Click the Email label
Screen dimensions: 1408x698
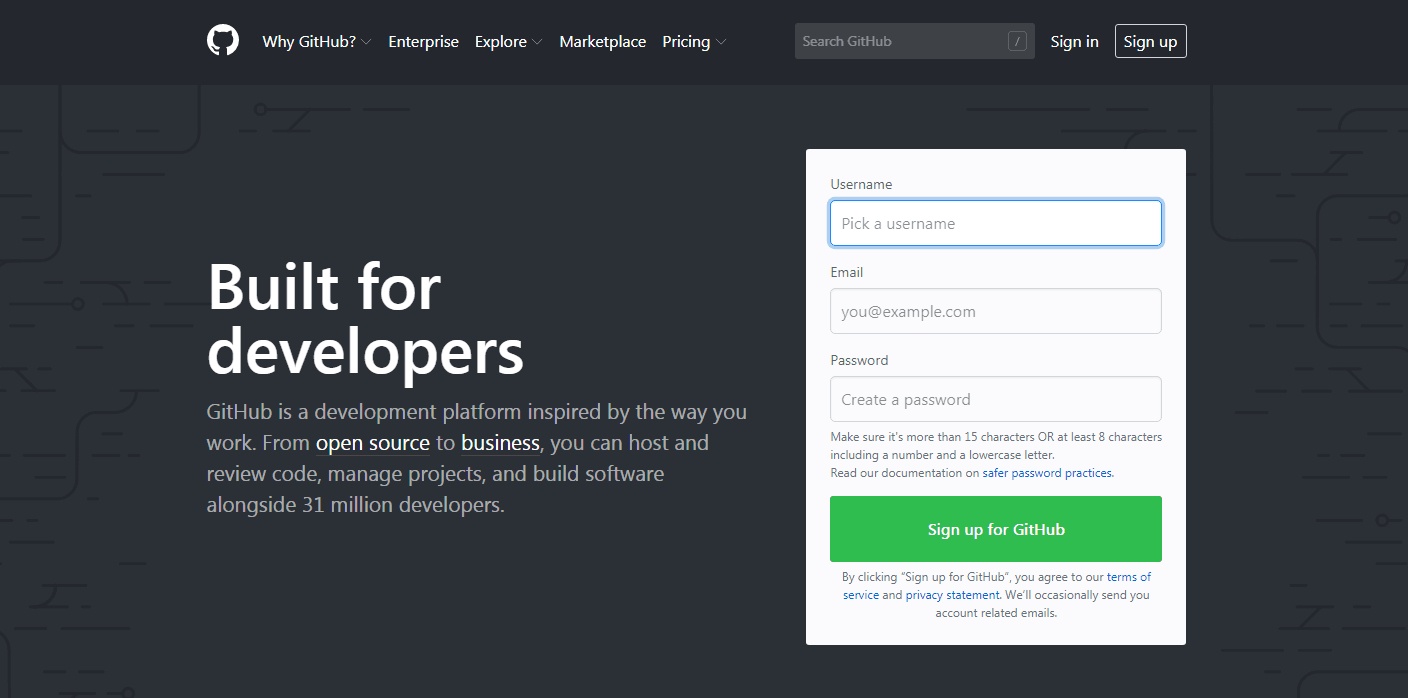coord(846,272)
